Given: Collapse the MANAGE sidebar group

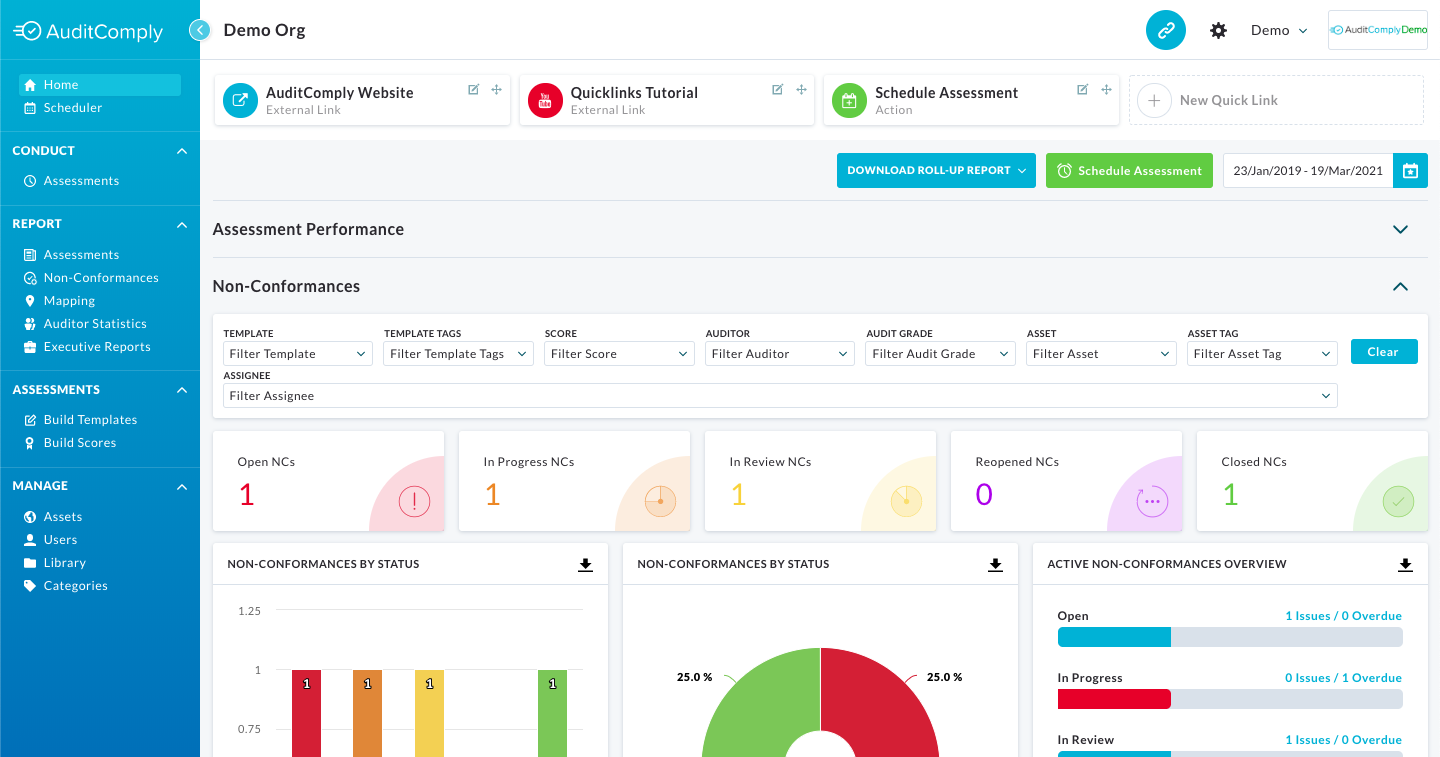Looking at the screenshot, I should click(182, 486).
